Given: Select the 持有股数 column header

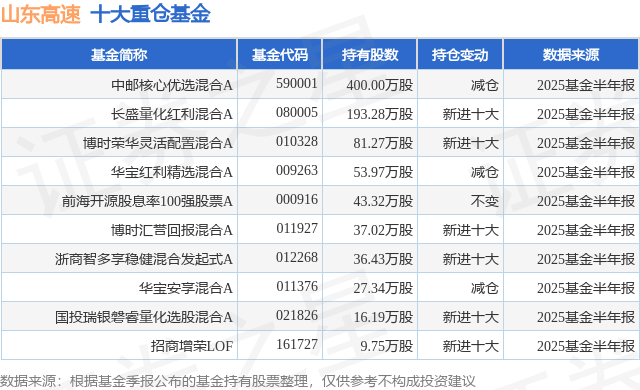Looking at the screenshot, I should click(x=370, y=55).
